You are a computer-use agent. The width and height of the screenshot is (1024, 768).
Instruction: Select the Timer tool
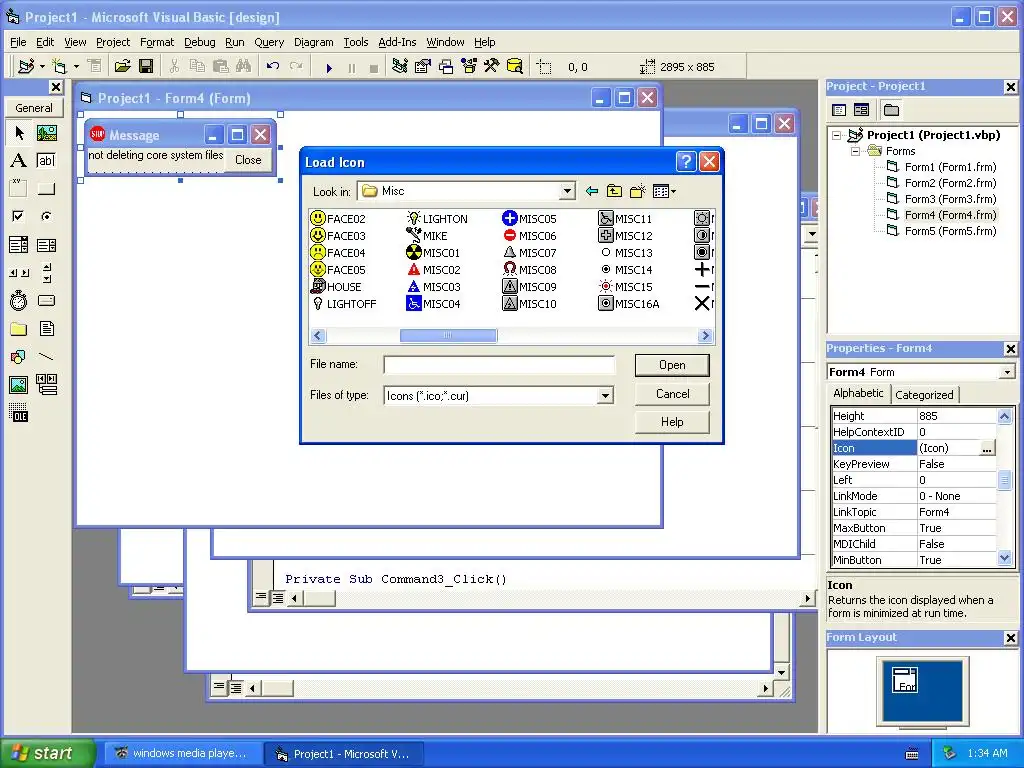19,300
